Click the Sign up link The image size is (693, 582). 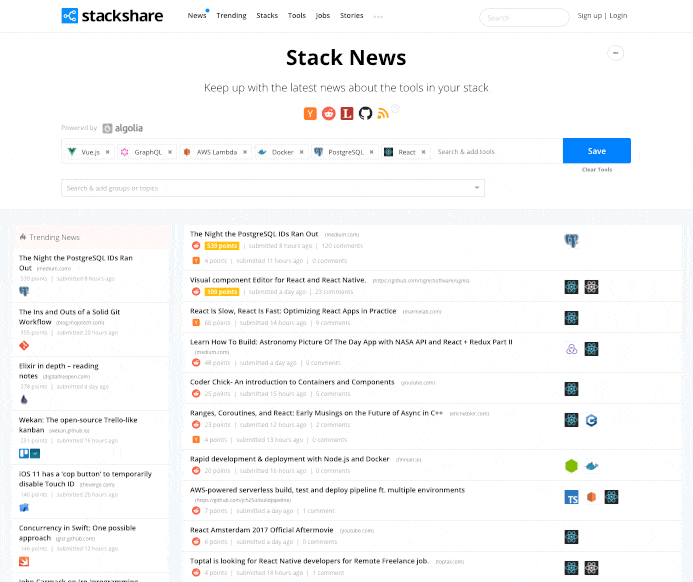pos(590,15)
